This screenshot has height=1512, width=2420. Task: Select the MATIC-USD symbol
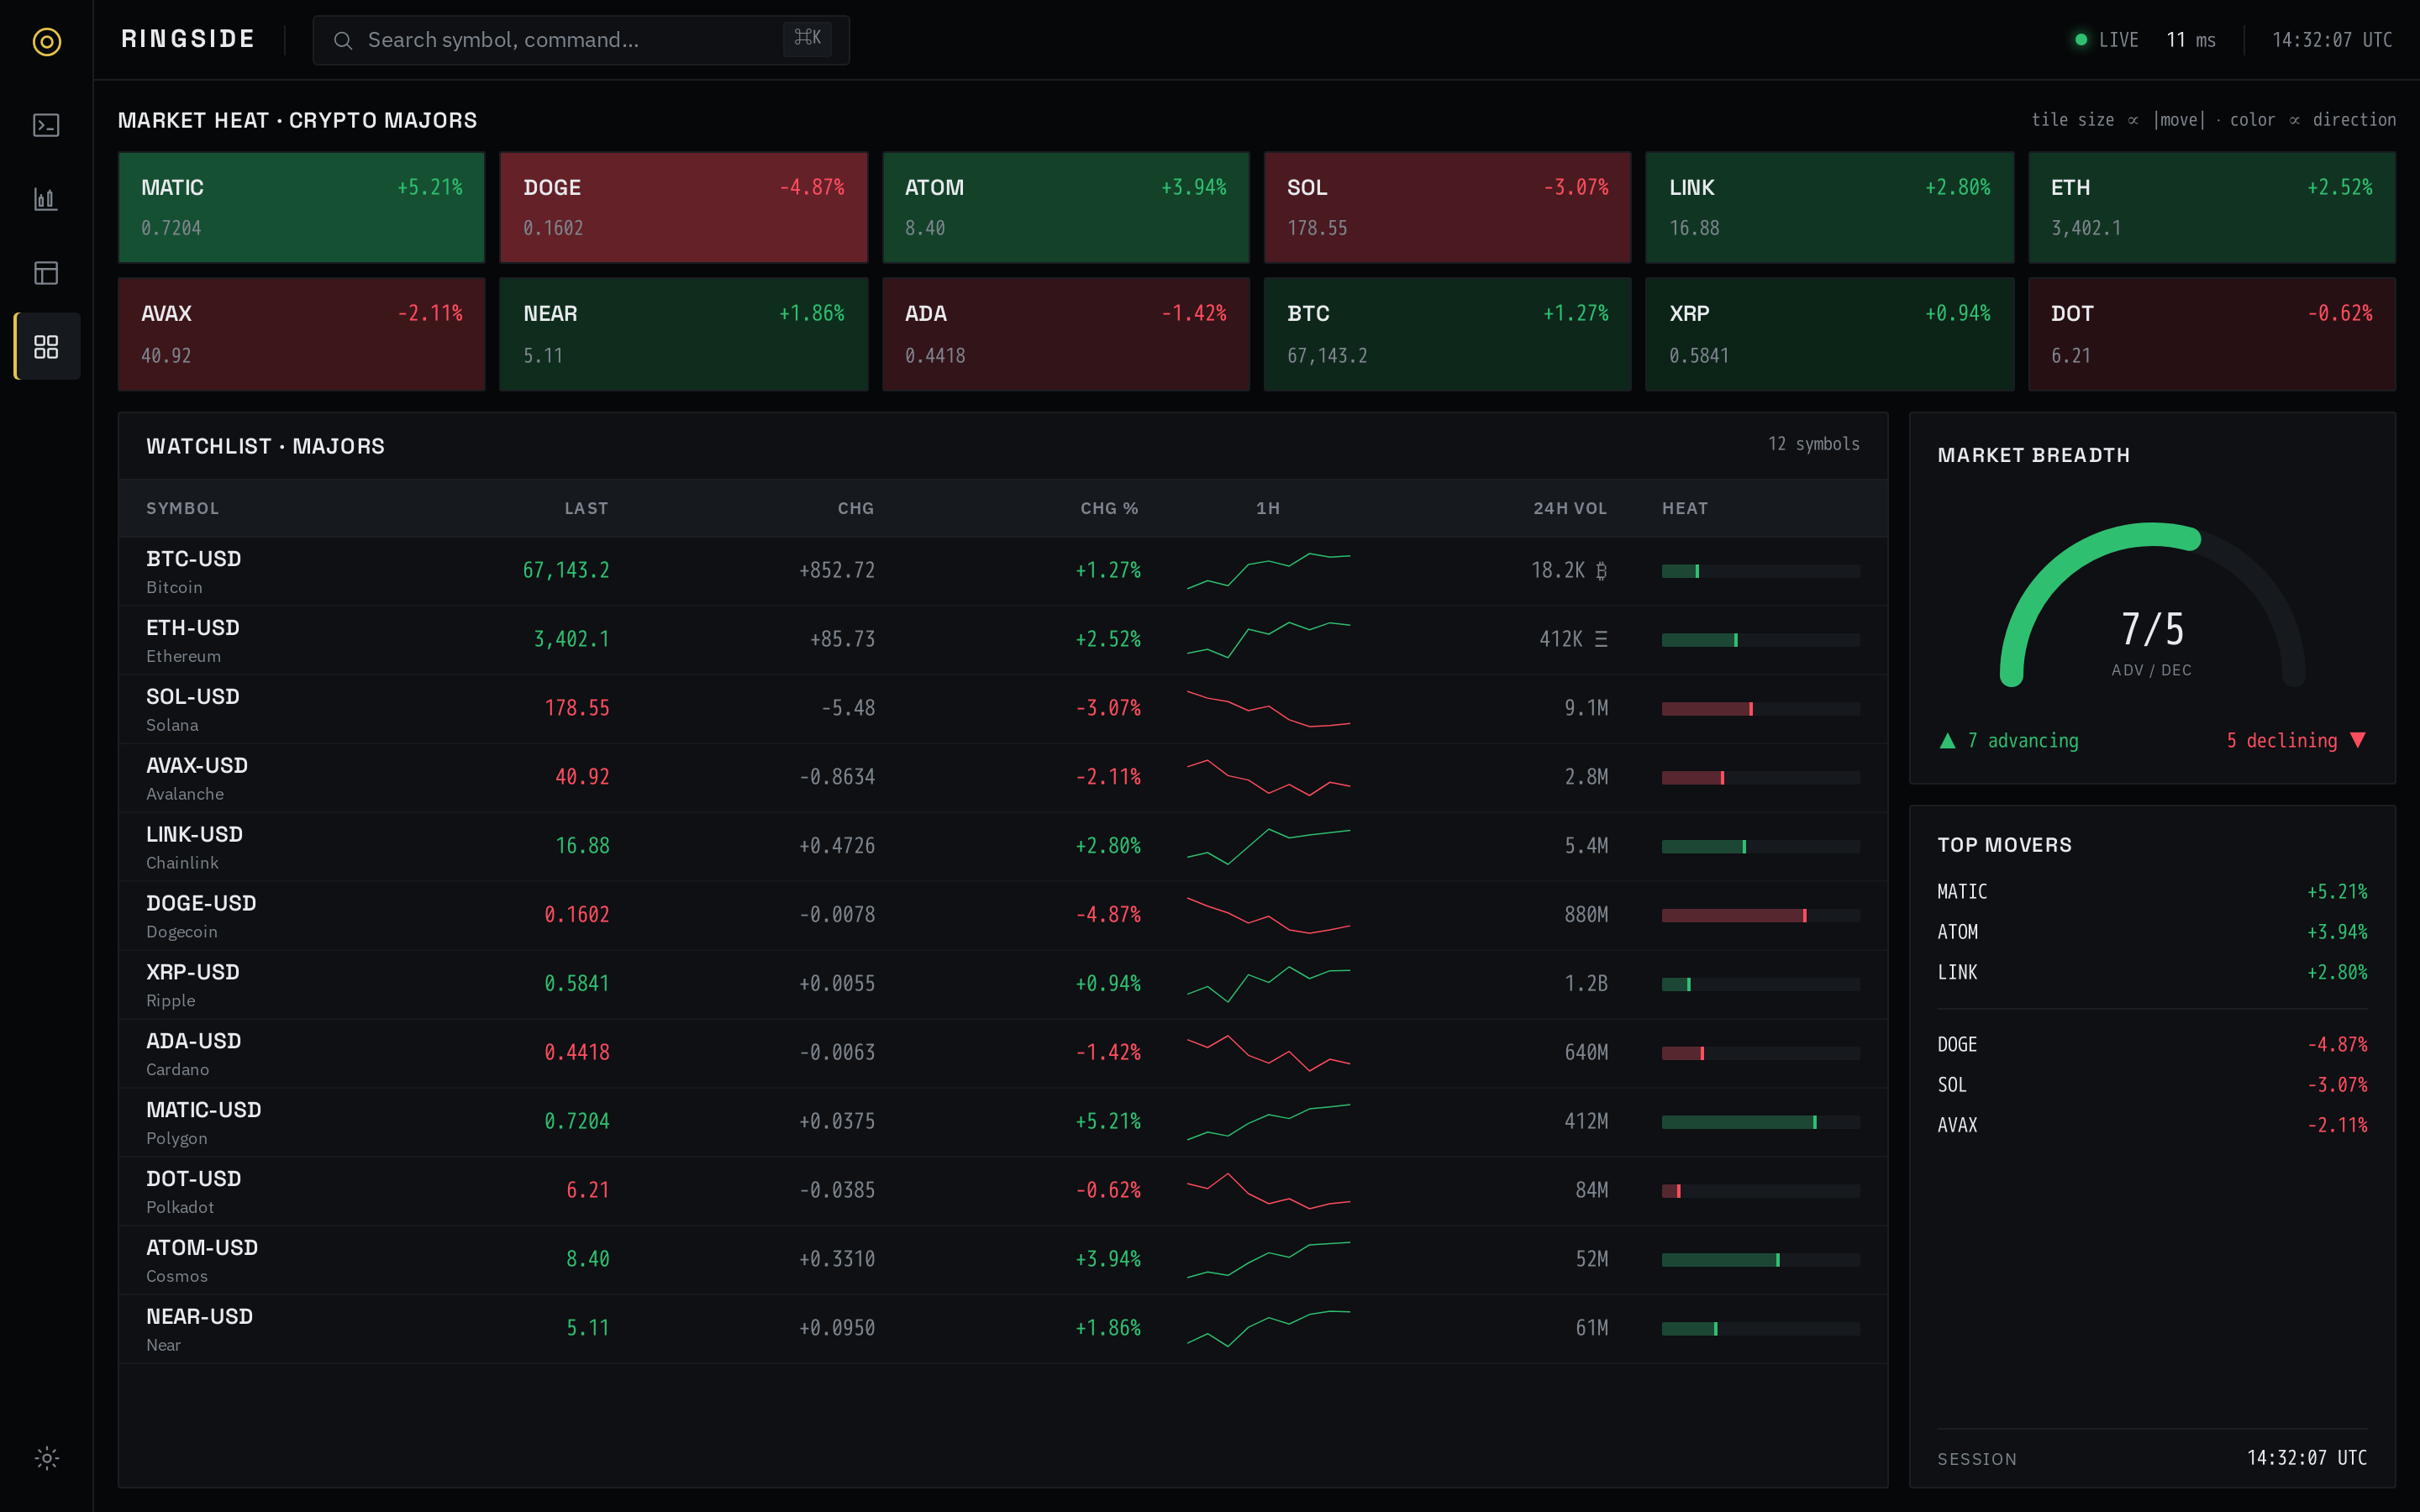204,1110
